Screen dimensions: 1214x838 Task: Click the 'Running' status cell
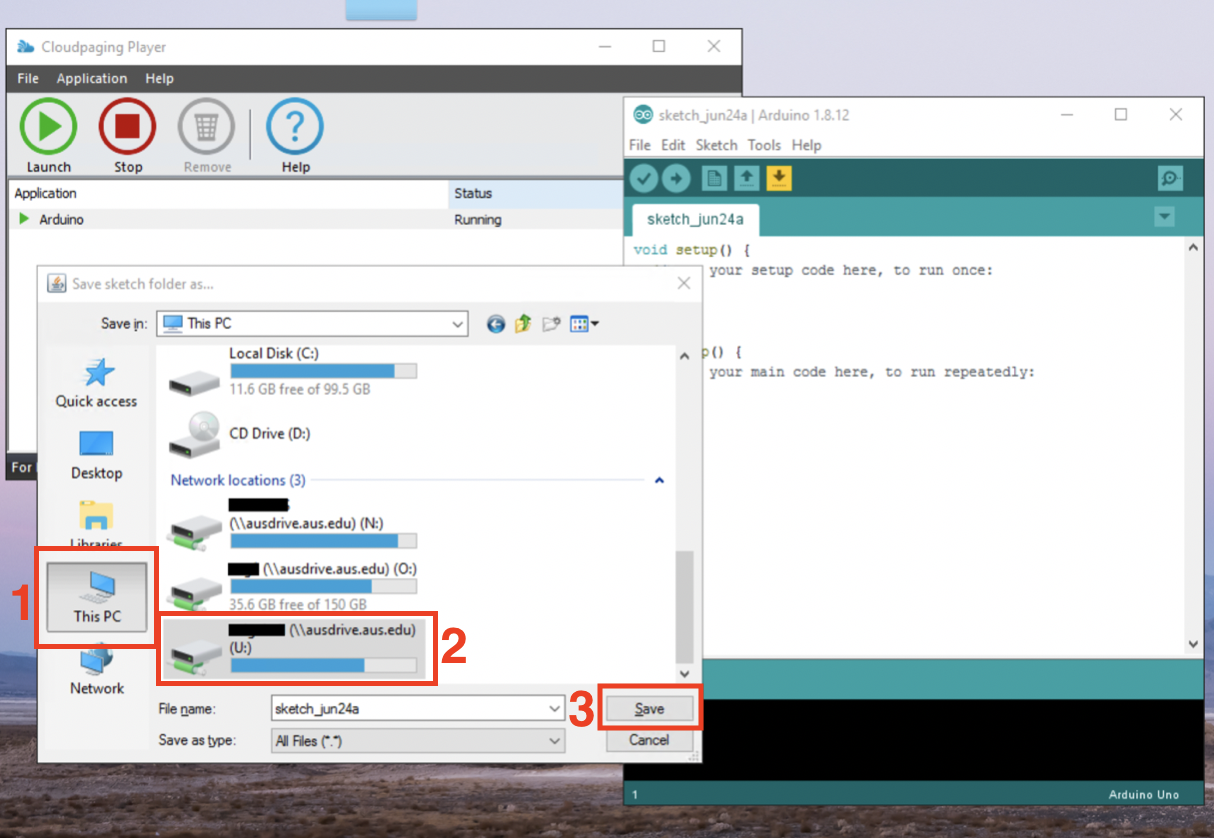(478, 220)
